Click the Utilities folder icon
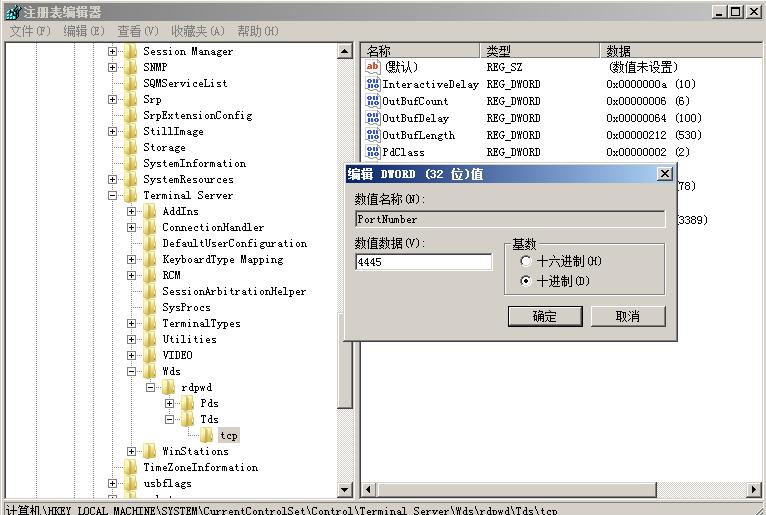The width and height of the screenshot is (766, 515). pos(149,340)
